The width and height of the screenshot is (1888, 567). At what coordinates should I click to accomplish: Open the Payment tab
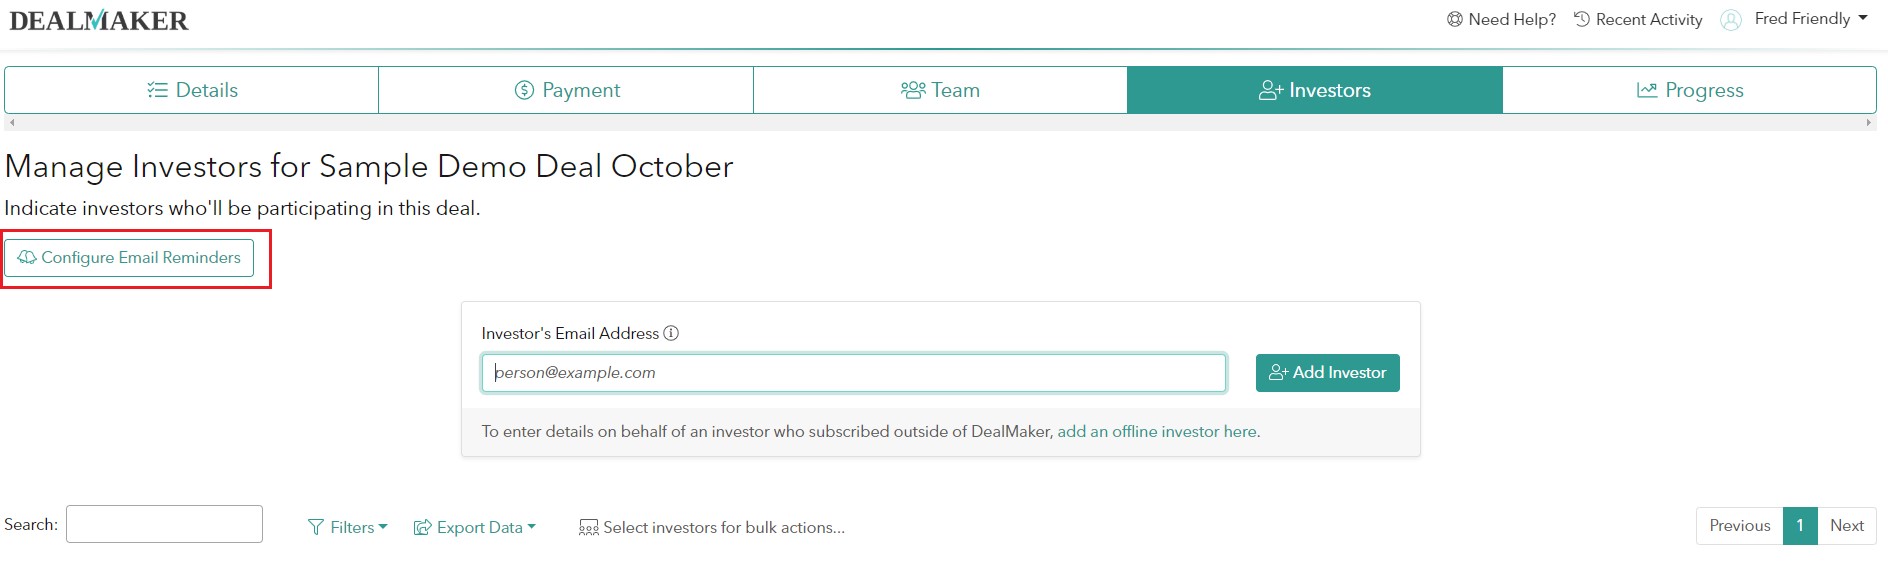[566, 90]
